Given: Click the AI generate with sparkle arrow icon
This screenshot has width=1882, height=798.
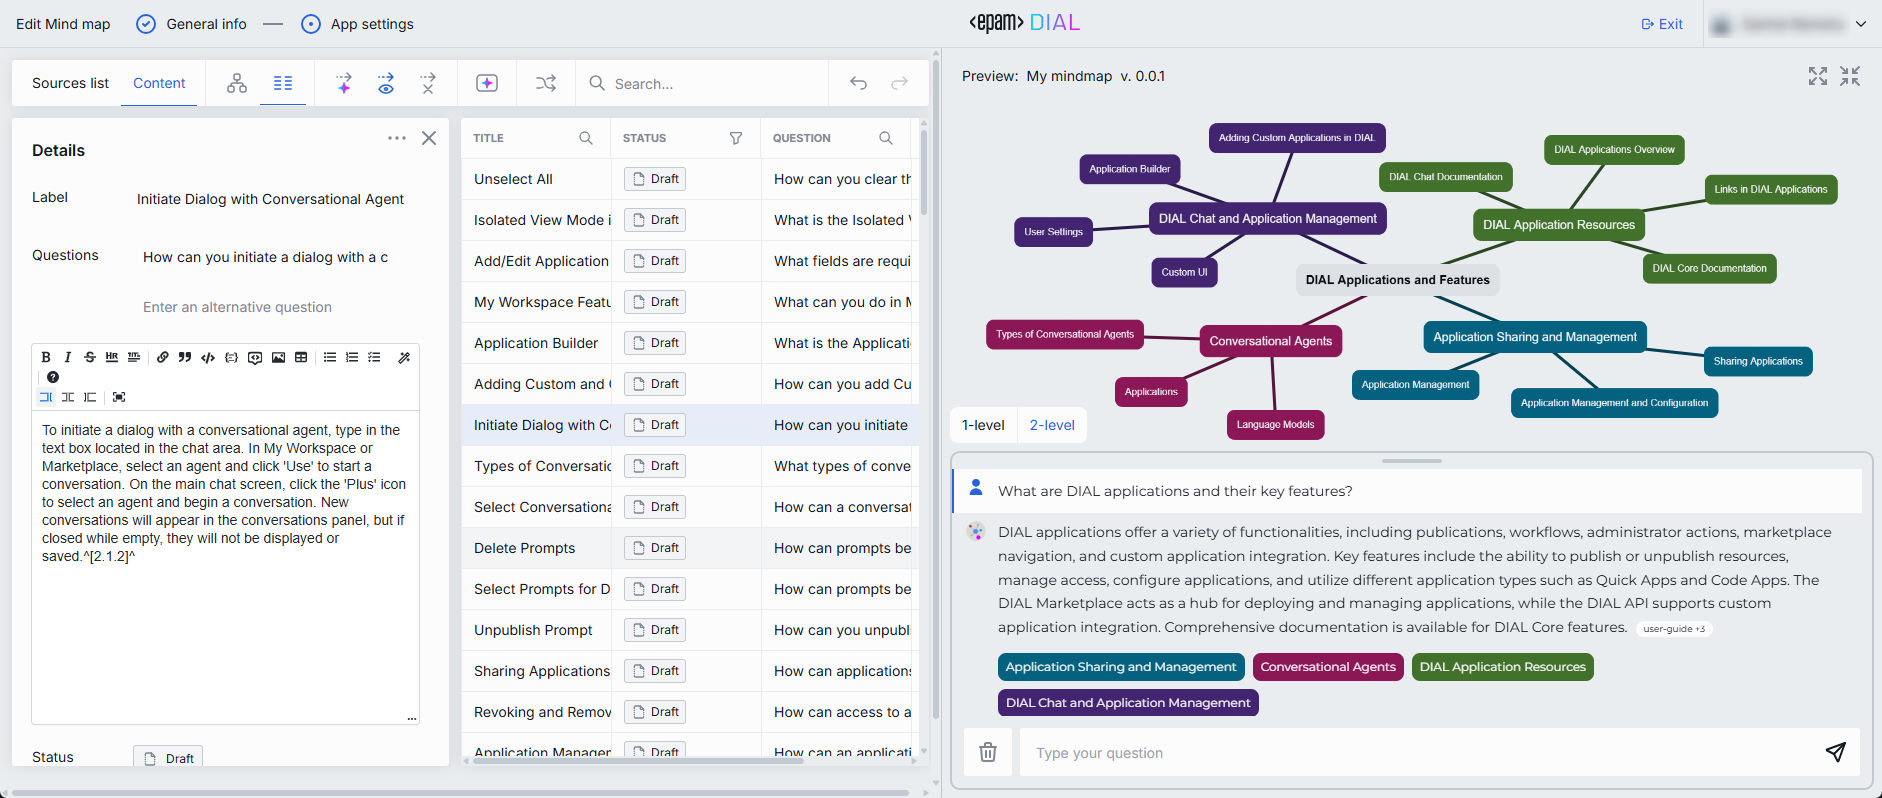Looking at the screenshot, I should pos(343,83).
